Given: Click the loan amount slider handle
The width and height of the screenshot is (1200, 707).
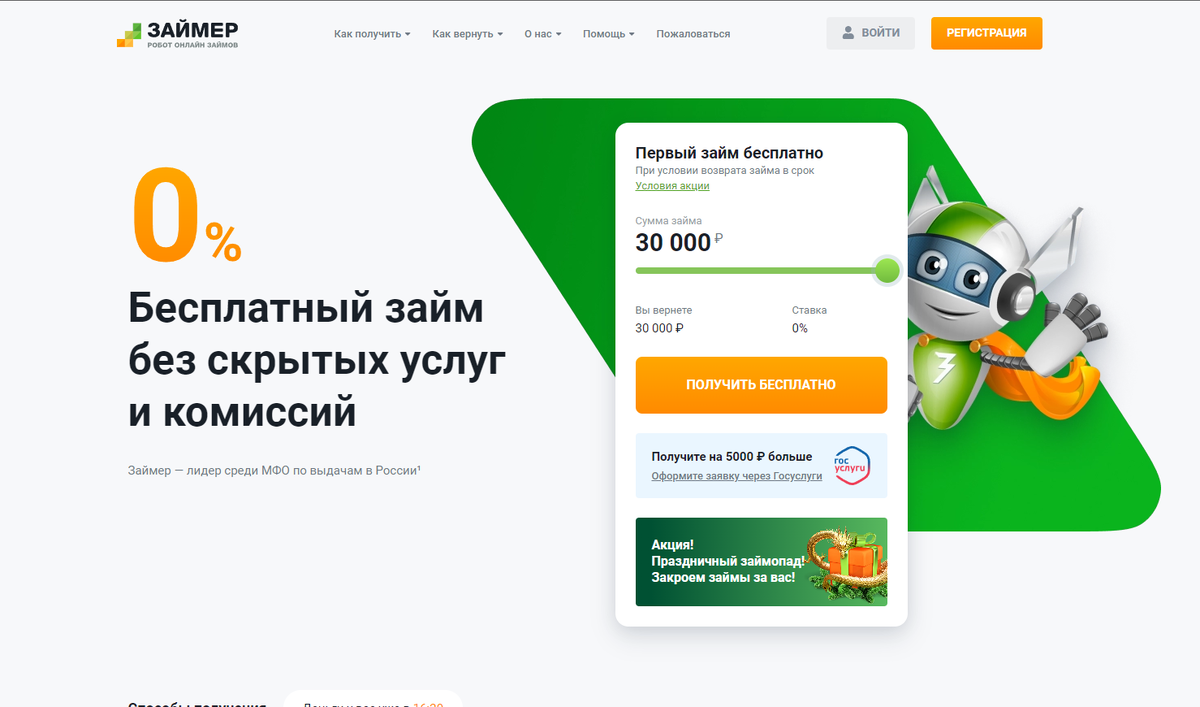Looking at the screenshot, I should pyautogui.click(x=887, y=270).
